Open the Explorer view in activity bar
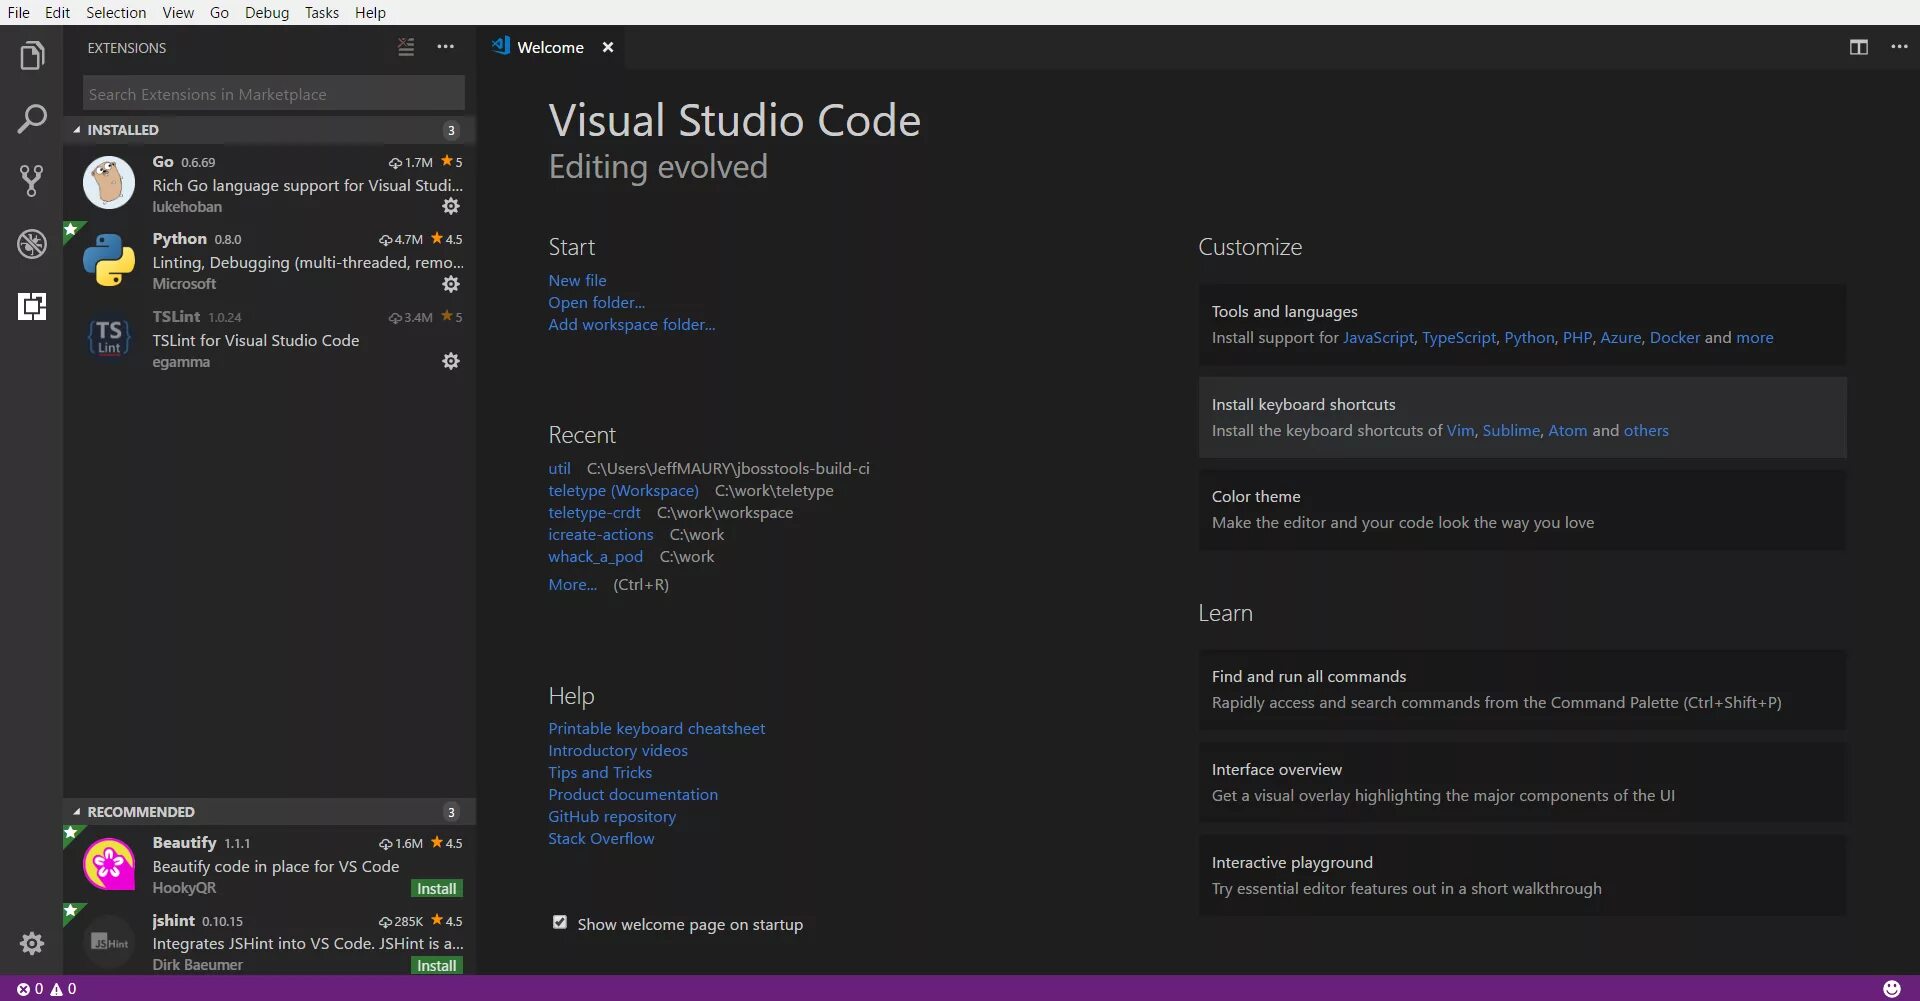 32,56
